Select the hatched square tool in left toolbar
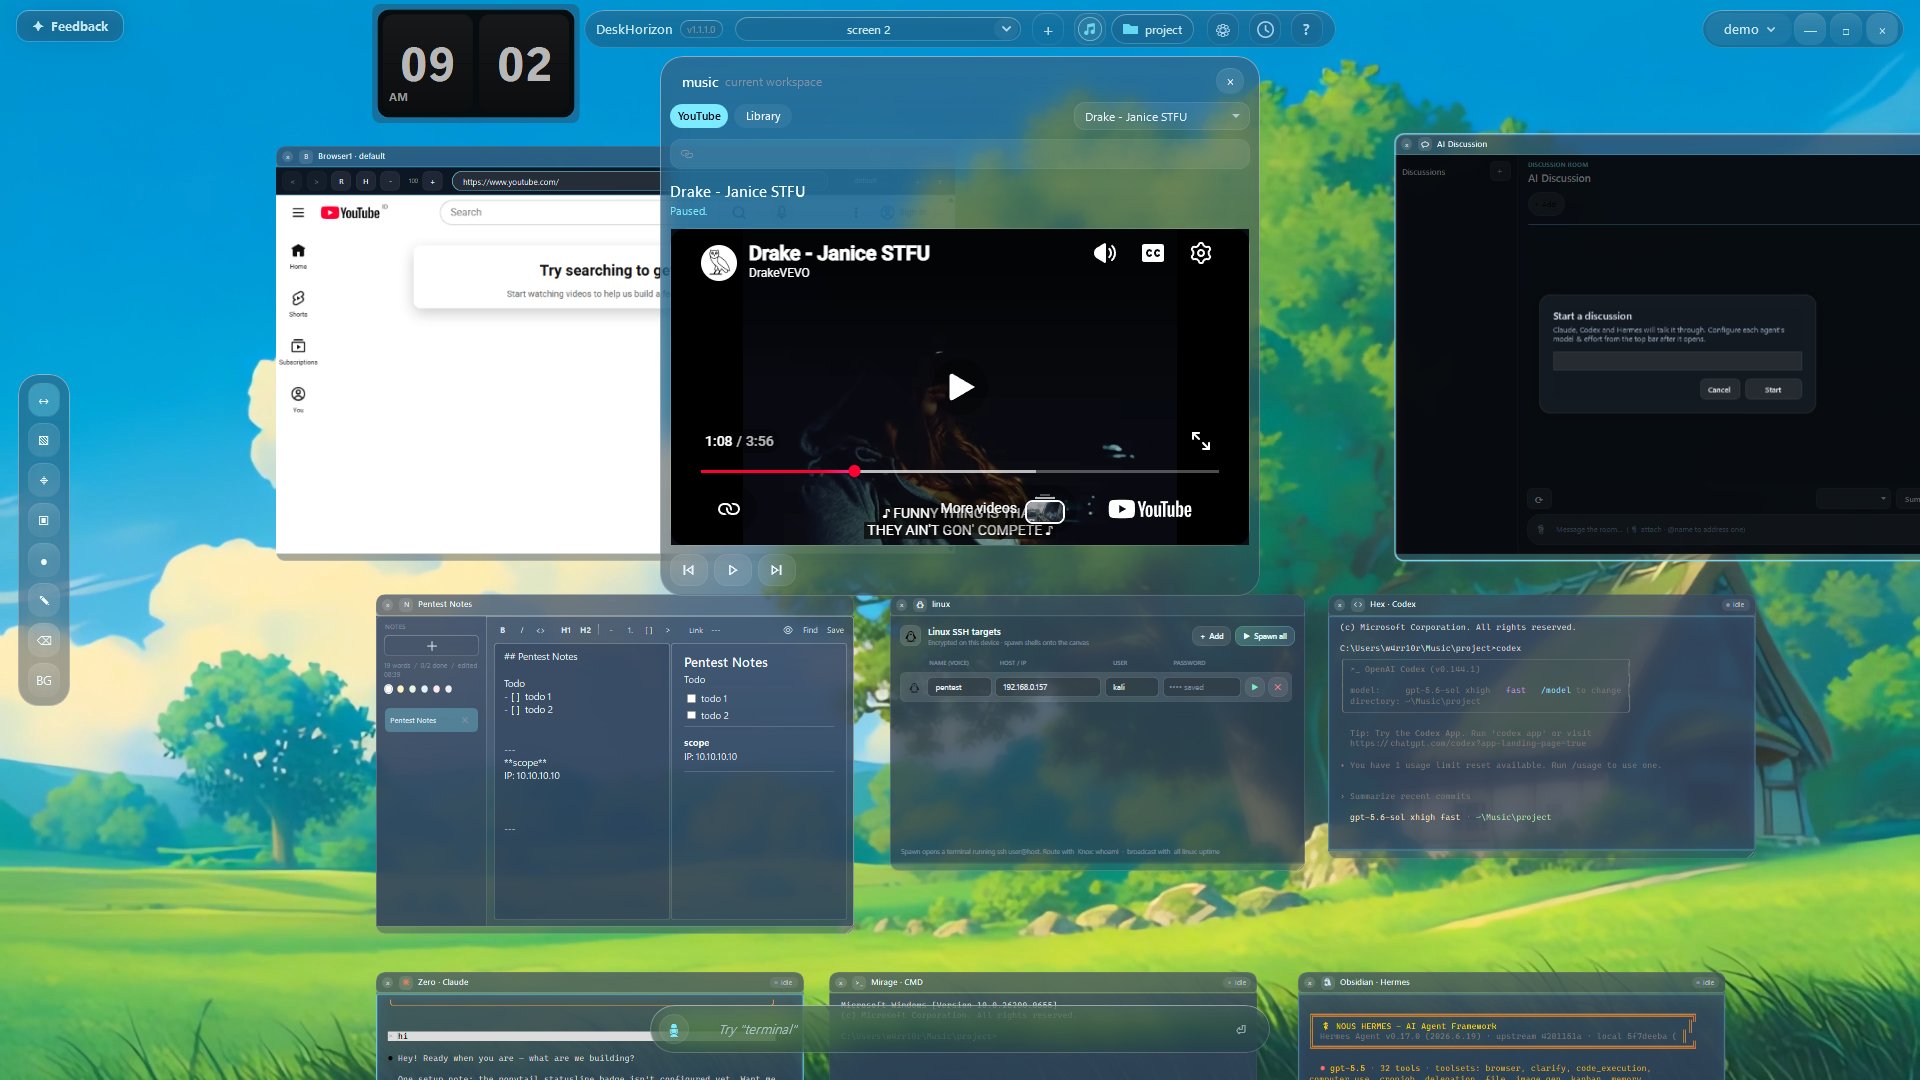The width and height of the screenshot is (1920, 1080). 44,440
